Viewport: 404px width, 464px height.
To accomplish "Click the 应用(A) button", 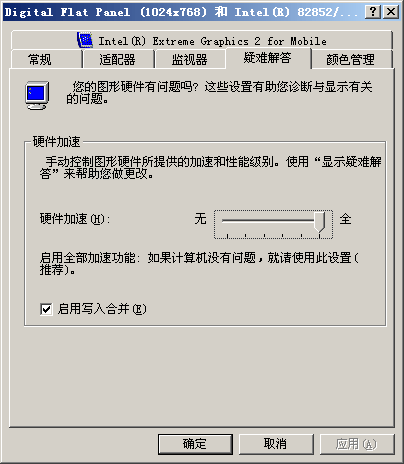I will tap(356, 444).
